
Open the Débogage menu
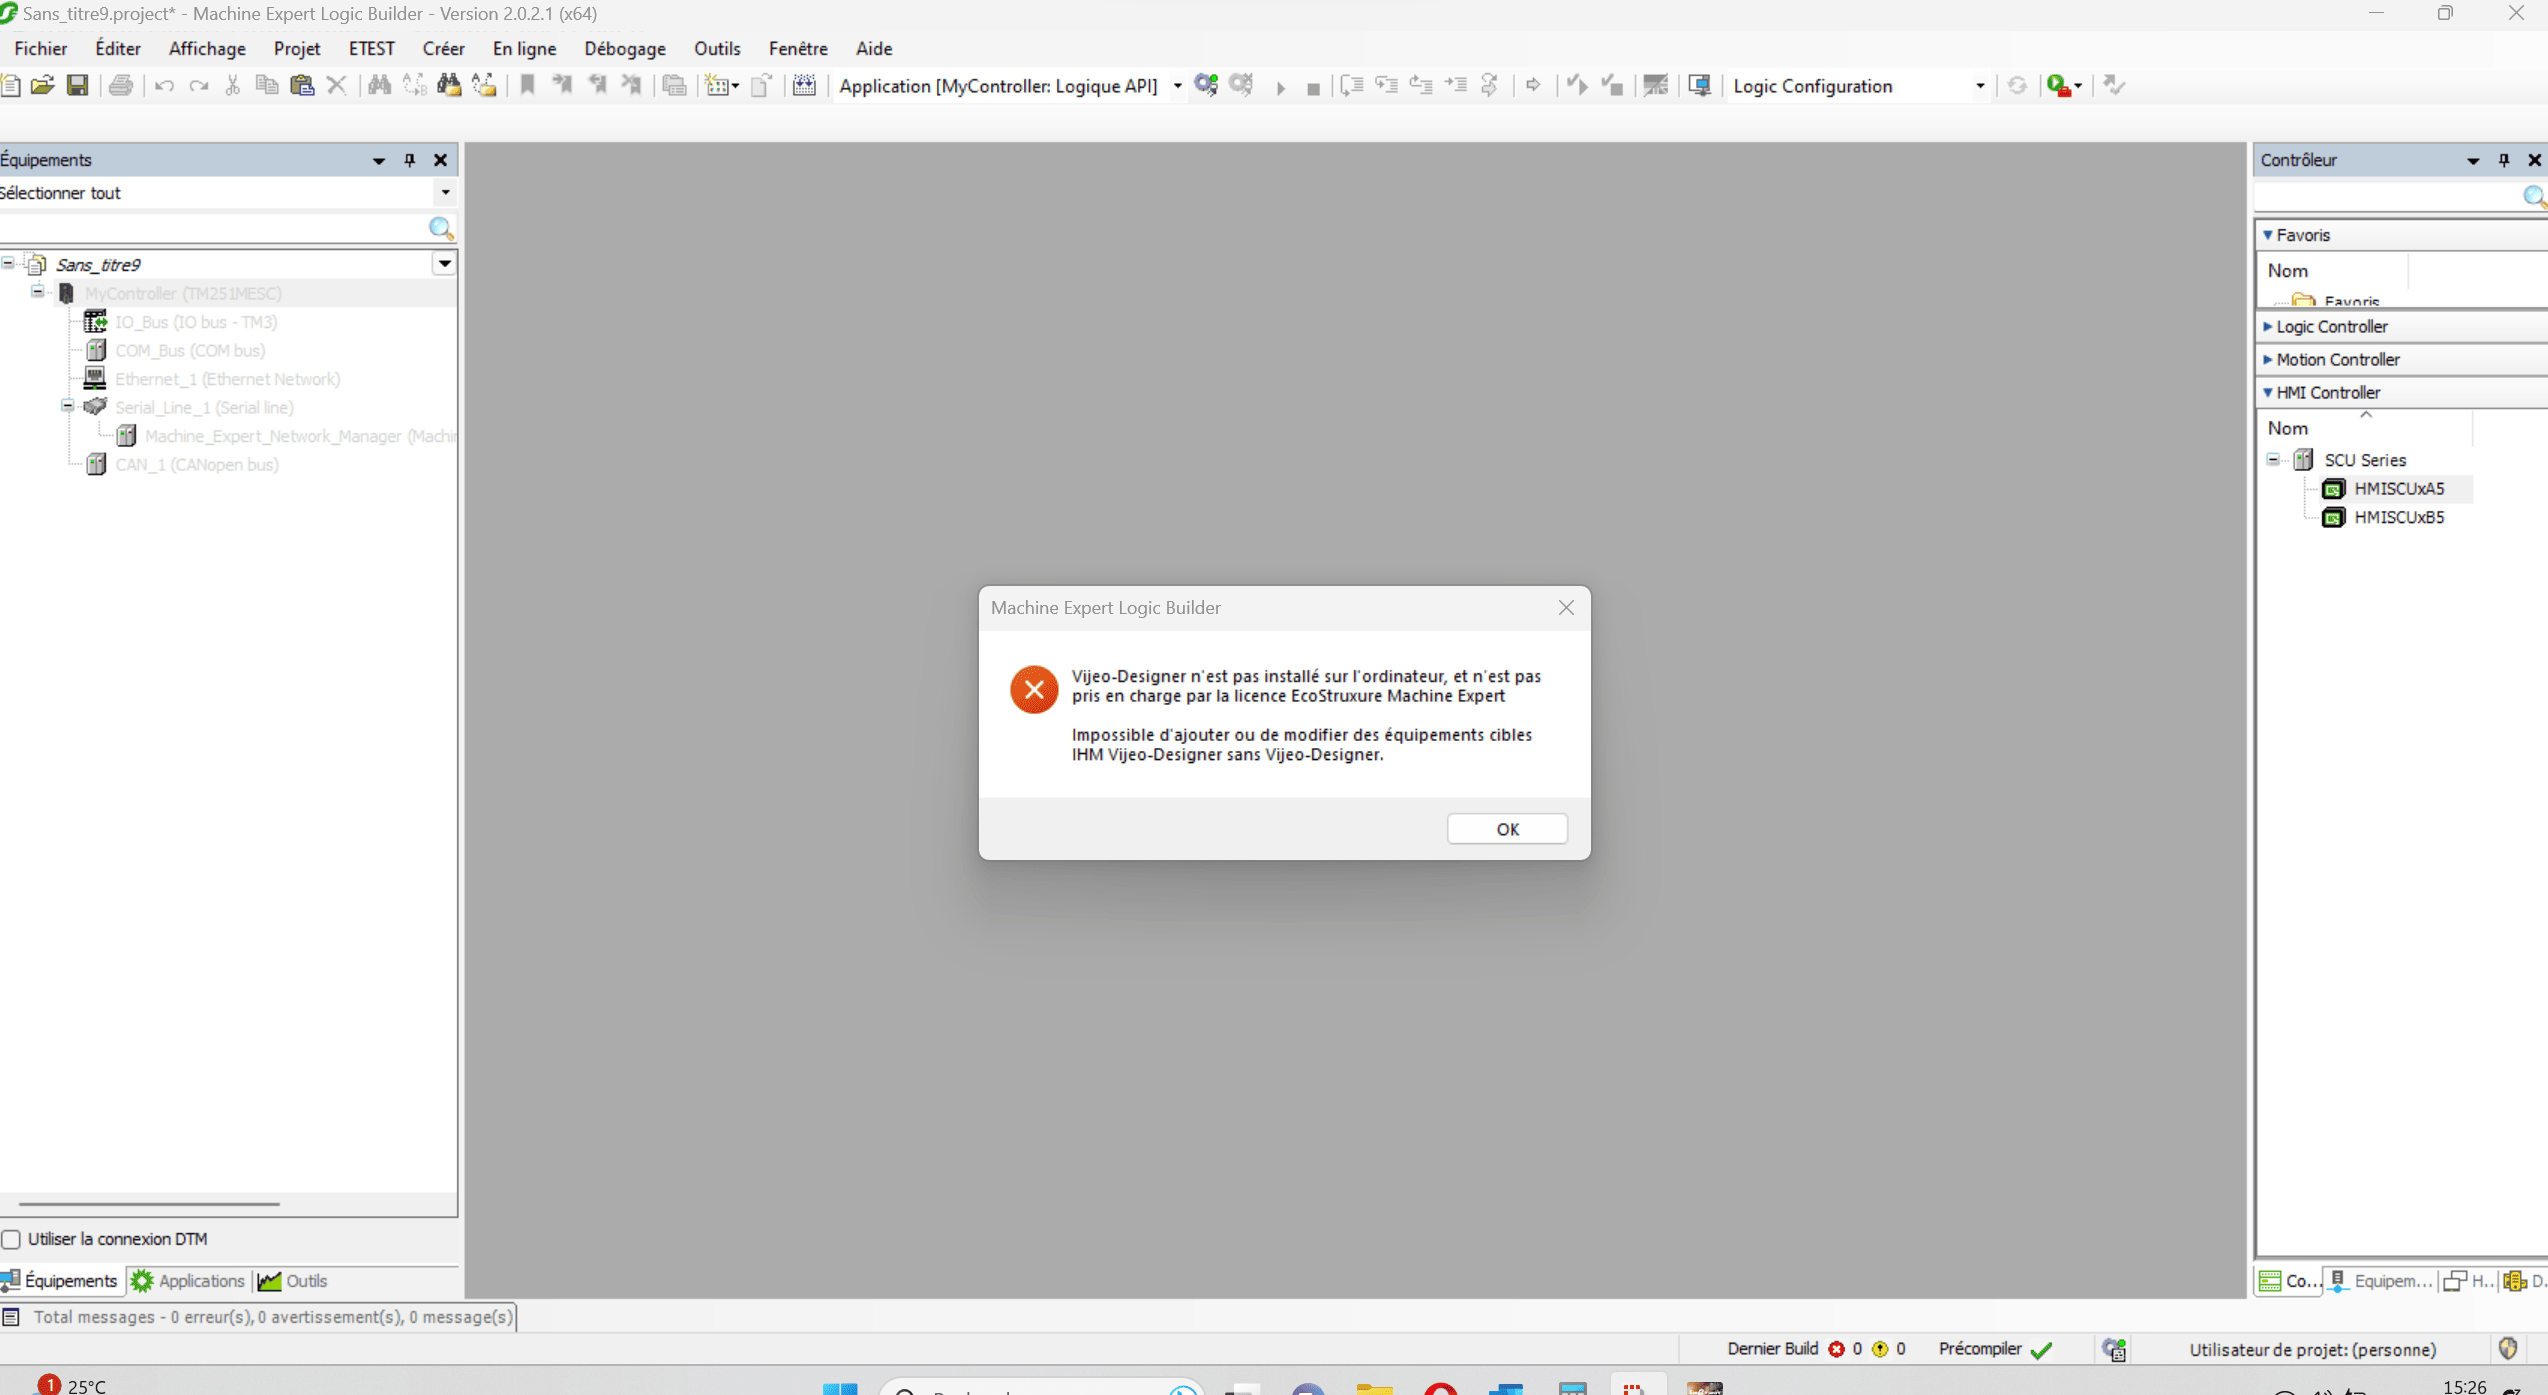coord(624,48)
